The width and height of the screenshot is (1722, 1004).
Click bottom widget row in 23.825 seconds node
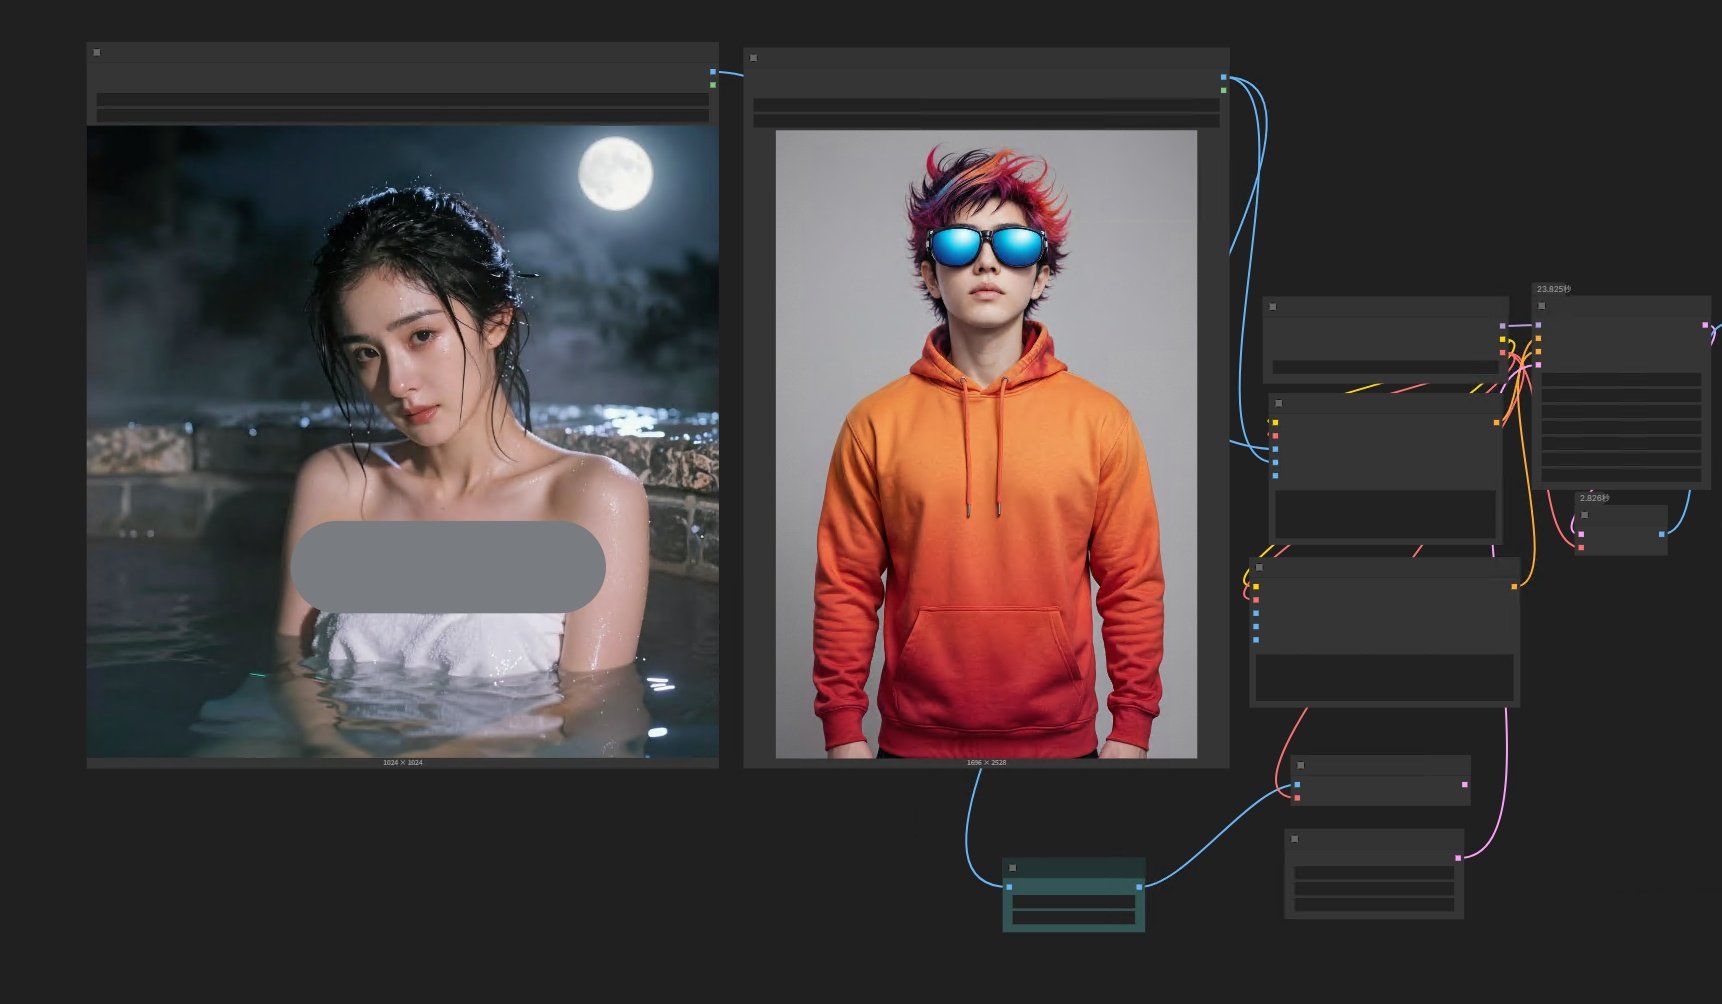(1620, 475)
